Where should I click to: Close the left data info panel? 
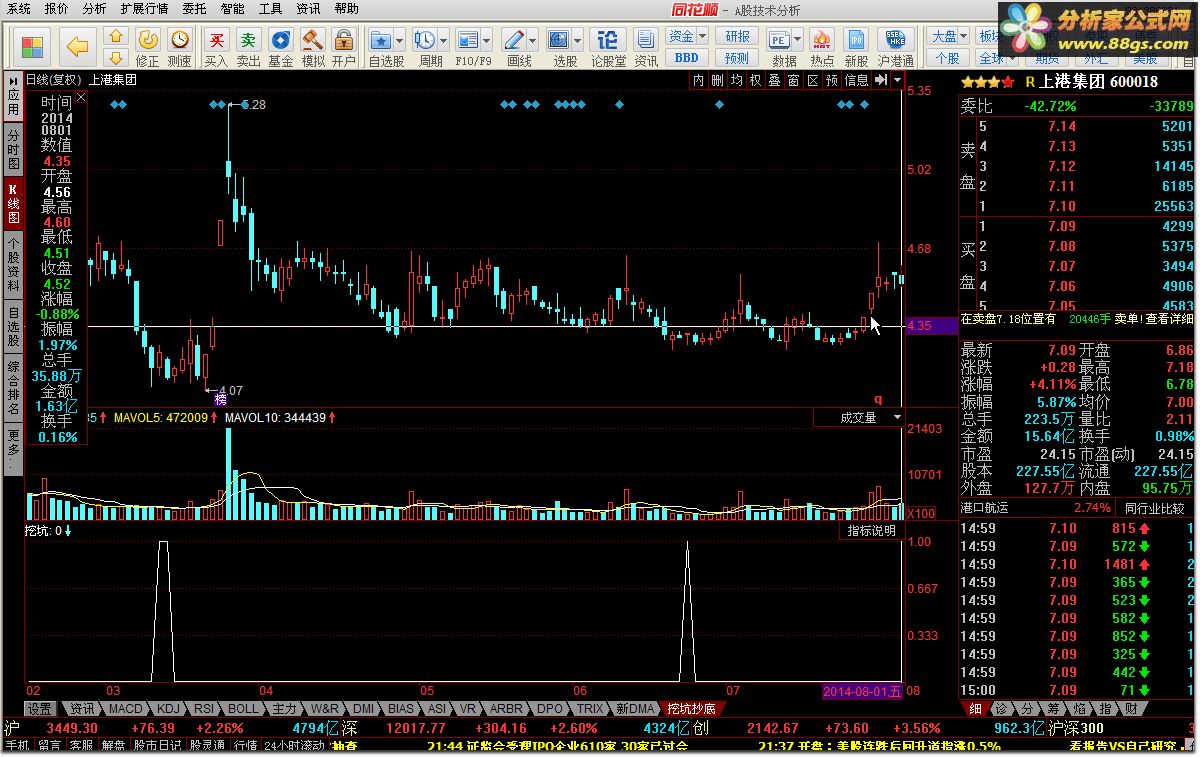(x=82, y=98)
